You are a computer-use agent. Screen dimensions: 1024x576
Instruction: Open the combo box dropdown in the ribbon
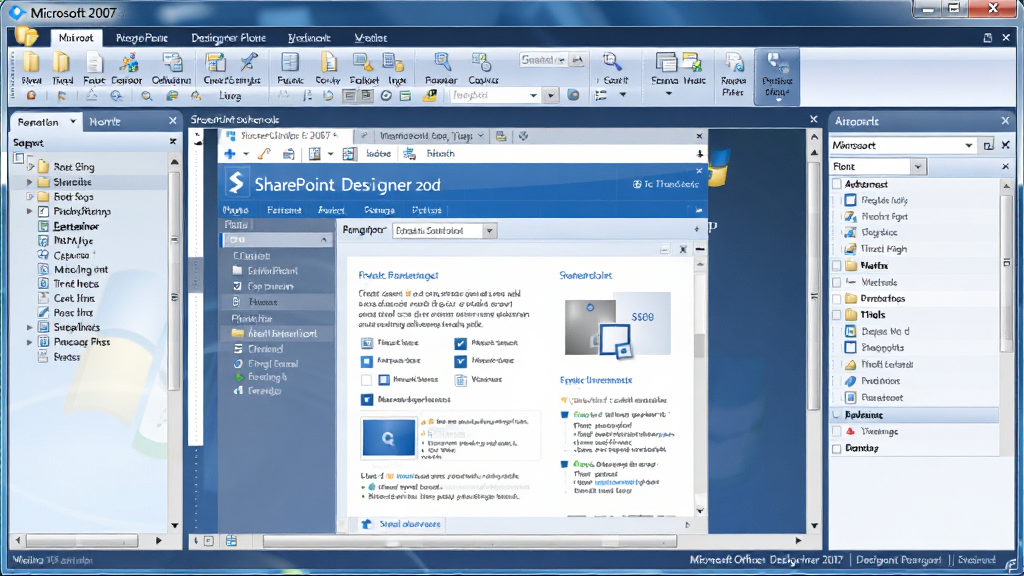pos(534,95)
